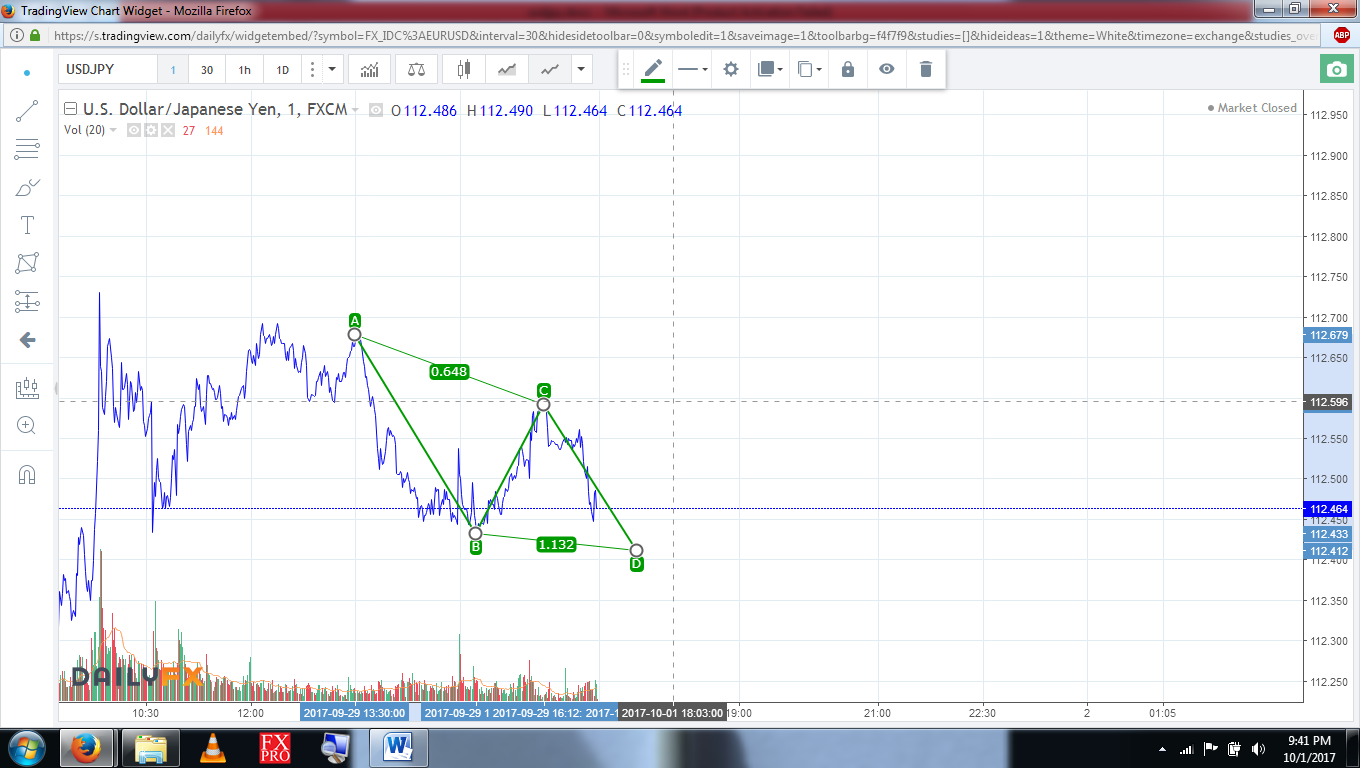Hide drawing using eye icon in toolbar
This screenshot has width=1360, height=768.
coord(886,69)
